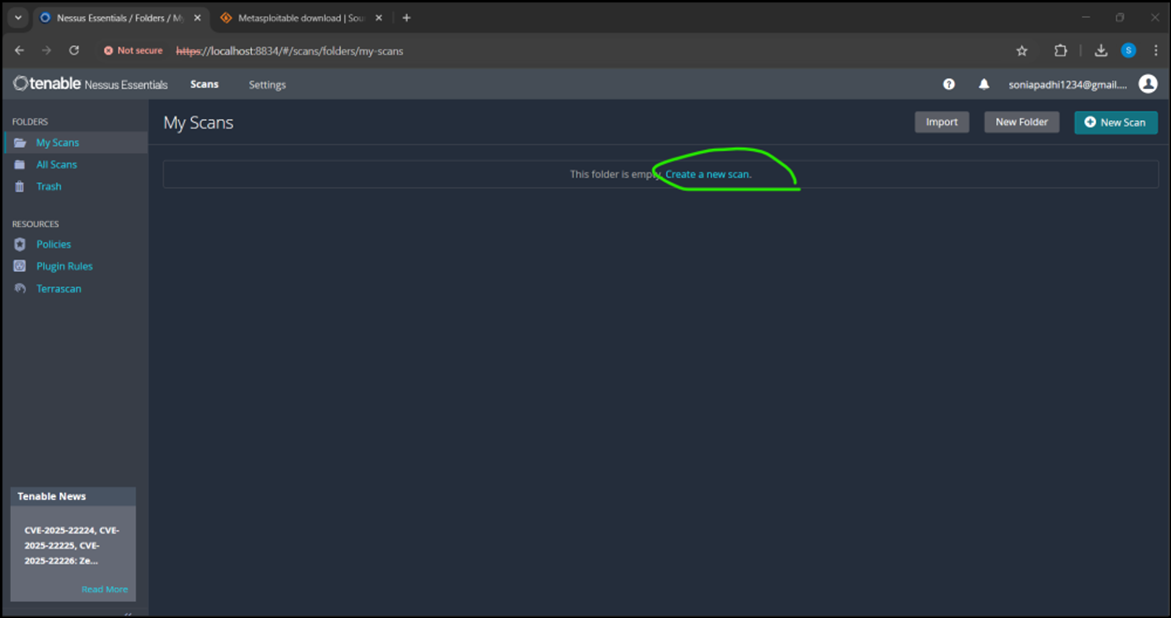Click the Terrascan icon in sidebar

point(20,288)
